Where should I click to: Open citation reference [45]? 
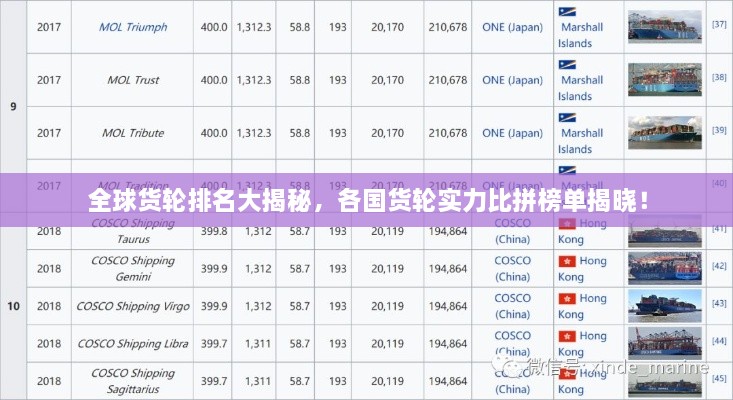(x=719, y=378)
